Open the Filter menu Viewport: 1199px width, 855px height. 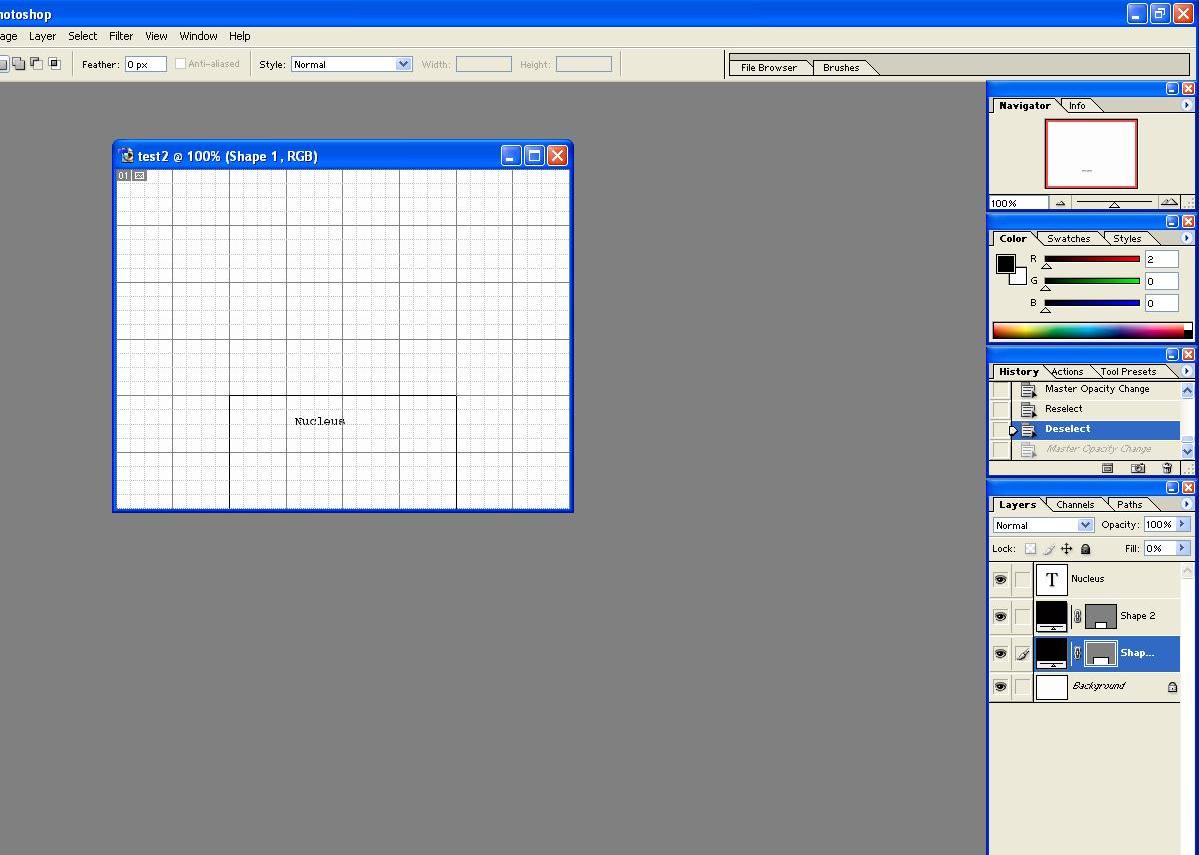coord(120,36)
